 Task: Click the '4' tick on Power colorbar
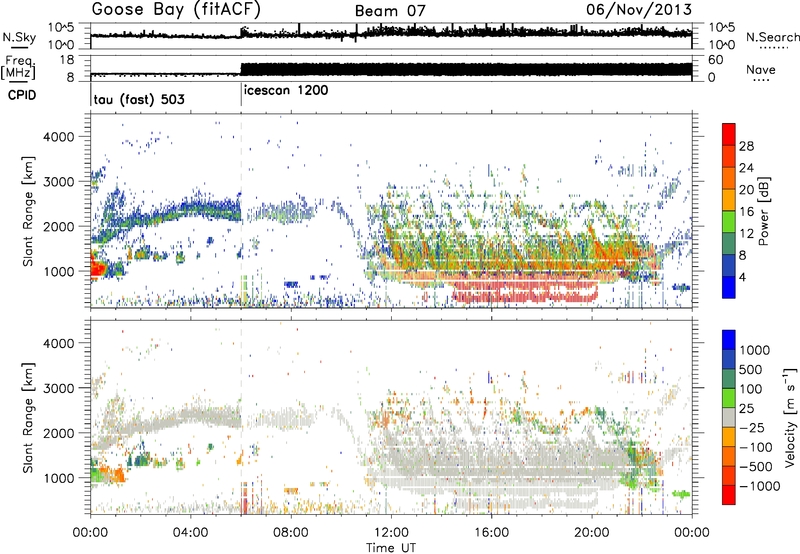pyautogui.click(x=743, y=277)
